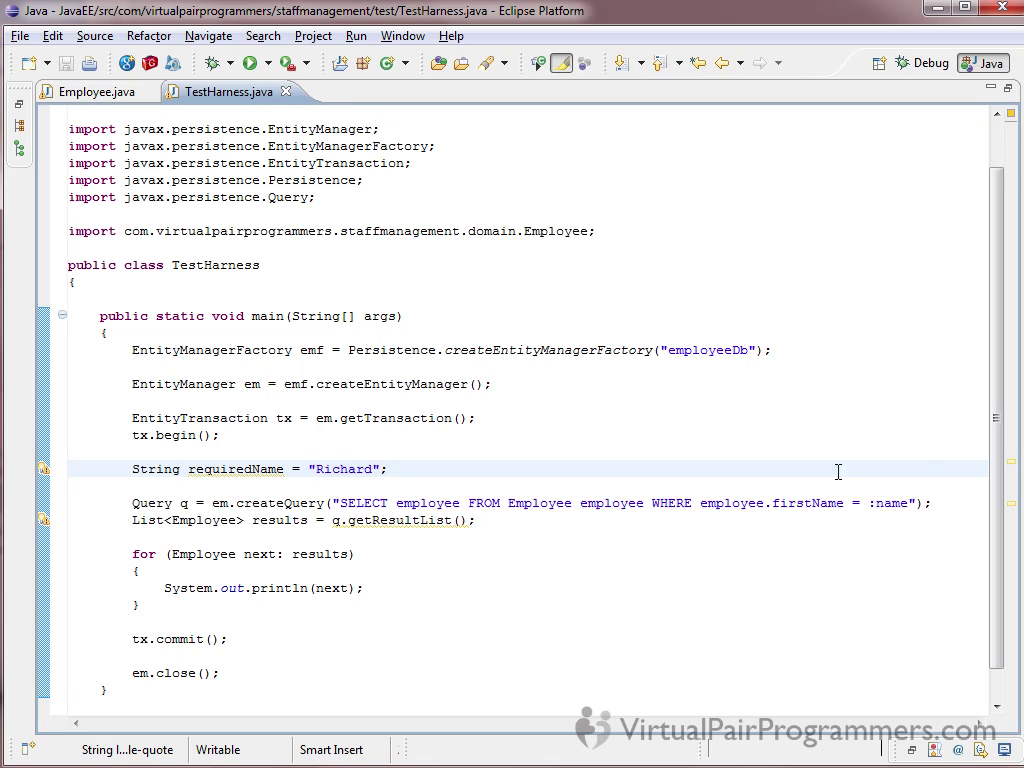Click the Run External Tools icon

pos(288,63)
